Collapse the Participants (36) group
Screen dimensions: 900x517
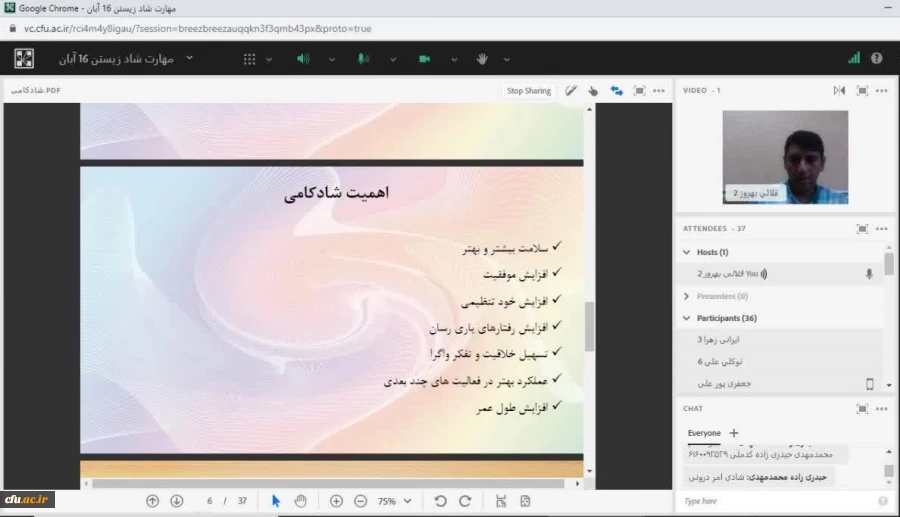(x=686, y=318)
